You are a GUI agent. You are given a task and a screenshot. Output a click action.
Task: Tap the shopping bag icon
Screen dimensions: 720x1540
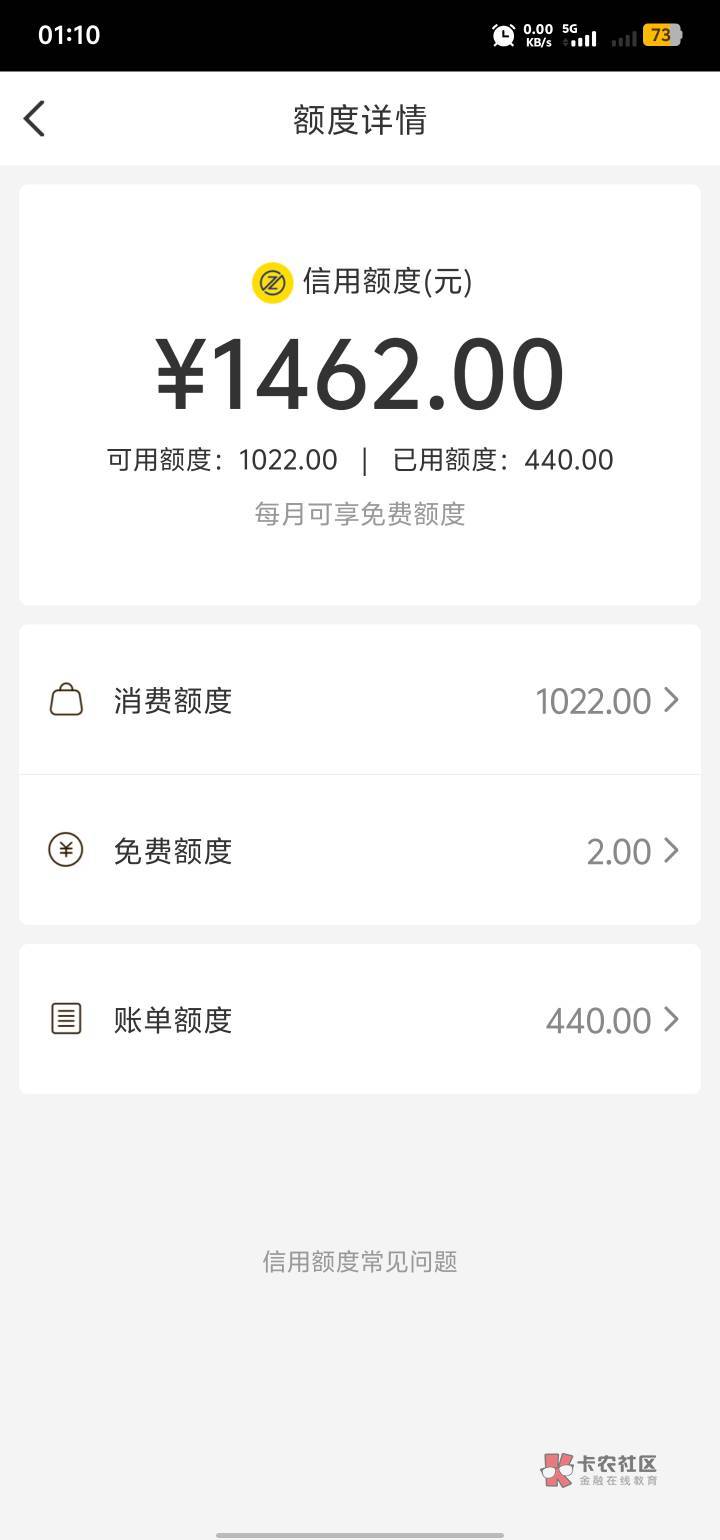(x=66, y=700)
